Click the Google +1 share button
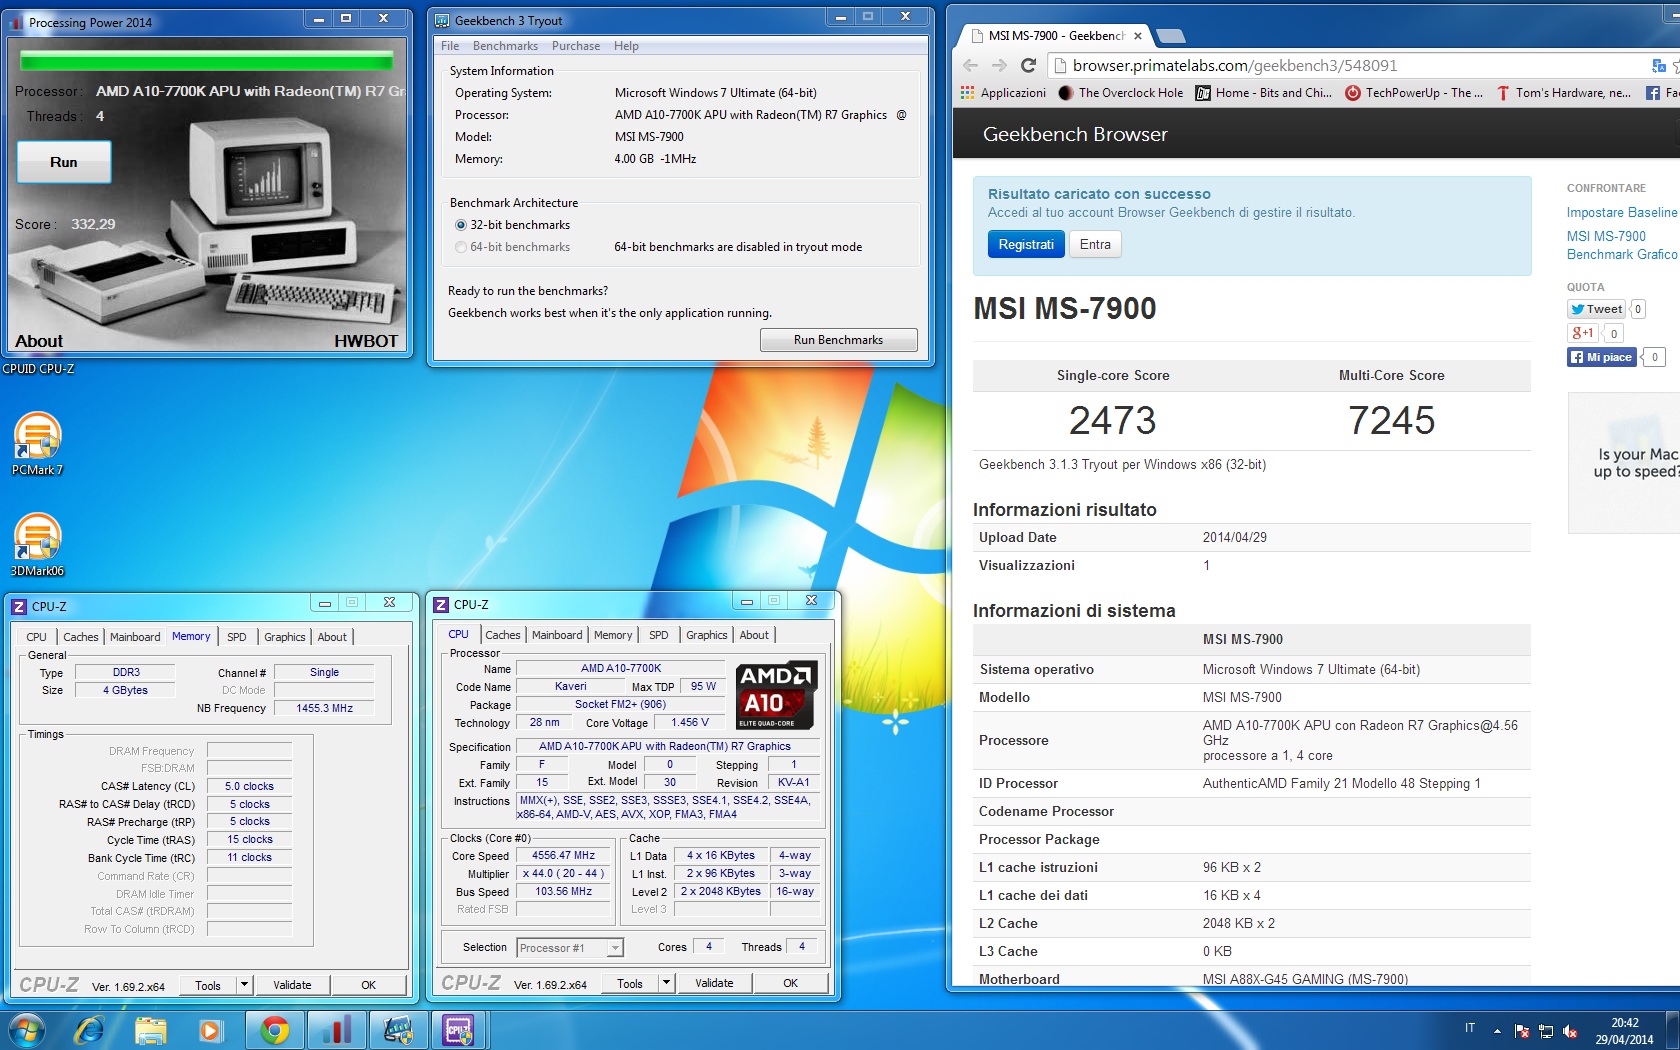 point(1582,333)
